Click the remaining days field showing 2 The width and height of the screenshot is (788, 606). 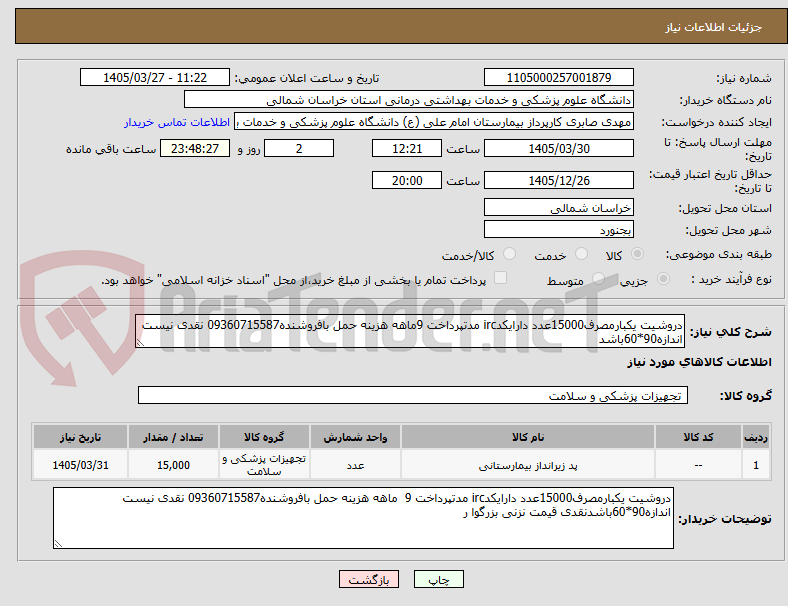click(x=299, y=149)
